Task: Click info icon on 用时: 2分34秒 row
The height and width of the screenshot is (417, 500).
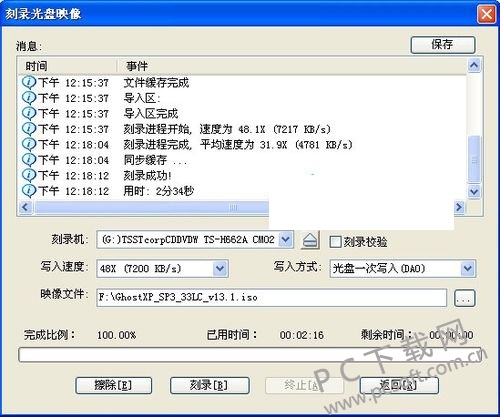Action: (x=29, y=191)
